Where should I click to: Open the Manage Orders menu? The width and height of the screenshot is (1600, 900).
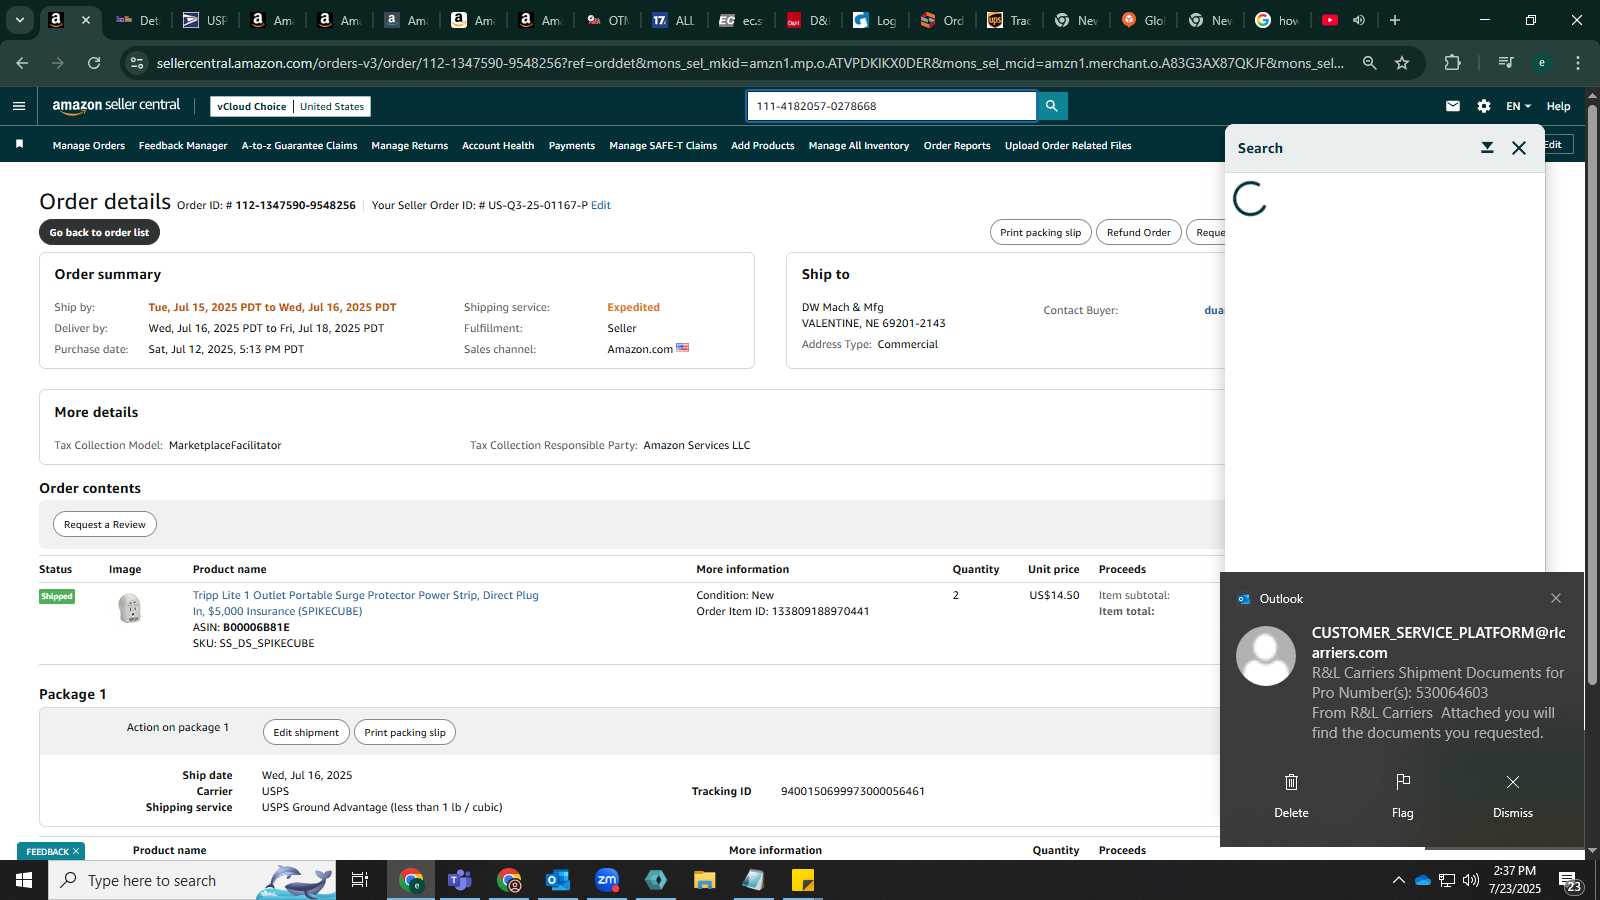click(89, 146)
